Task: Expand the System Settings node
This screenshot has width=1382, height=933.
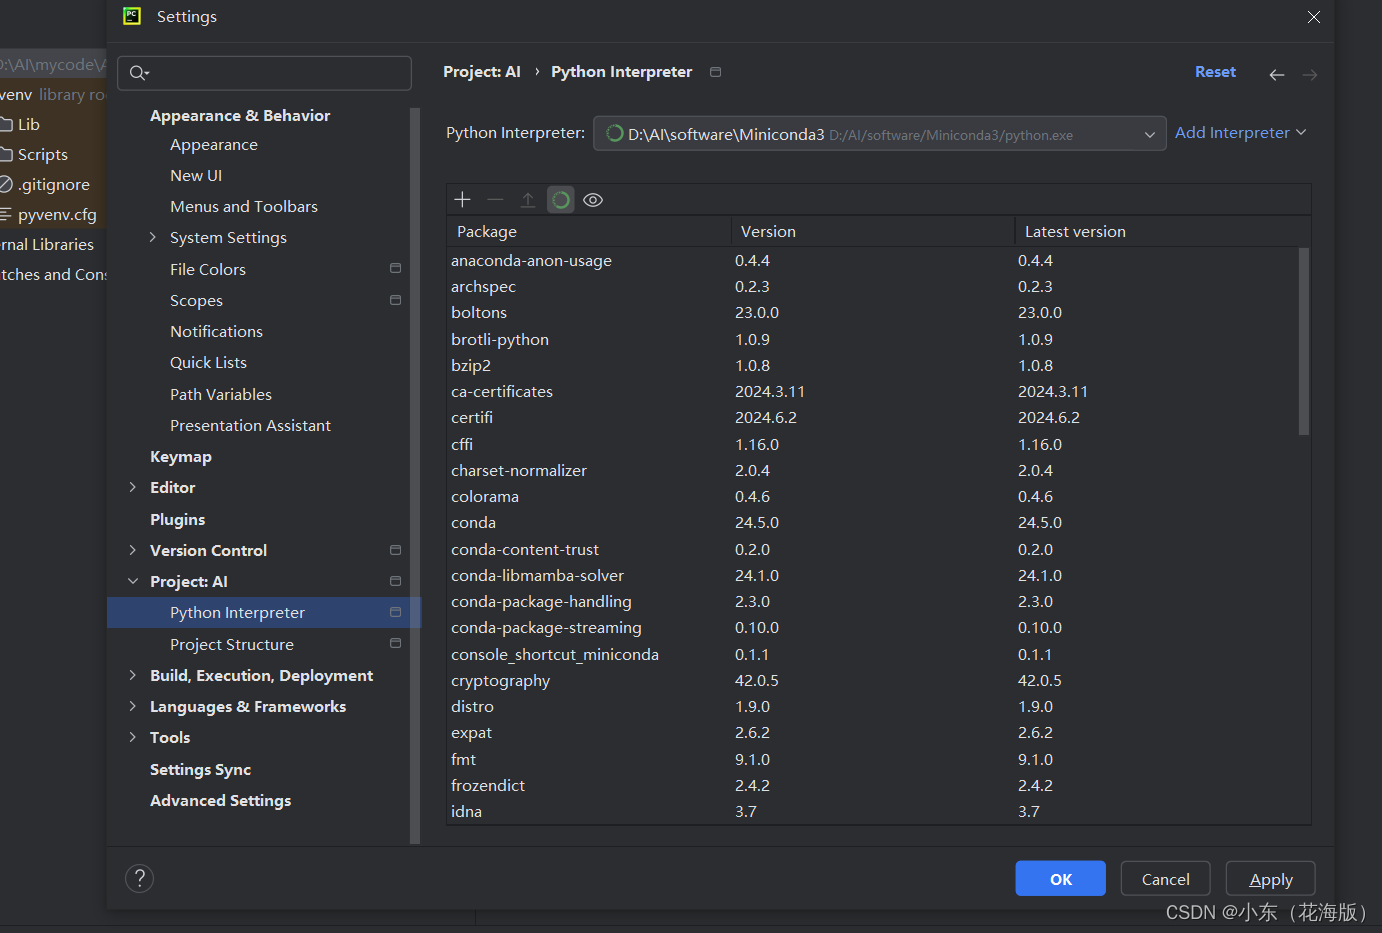Action: [x=153, y=237]
